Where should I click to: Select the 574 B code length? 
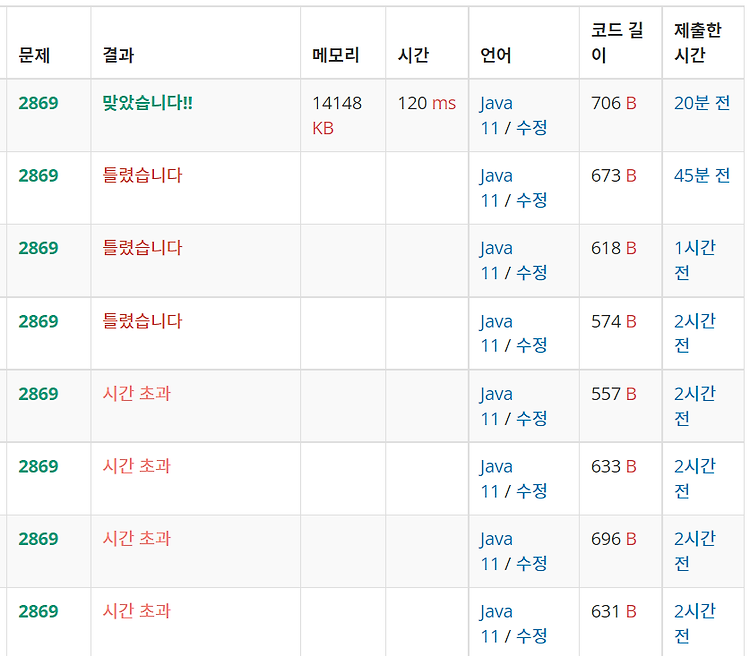click(x=614, y=322)
